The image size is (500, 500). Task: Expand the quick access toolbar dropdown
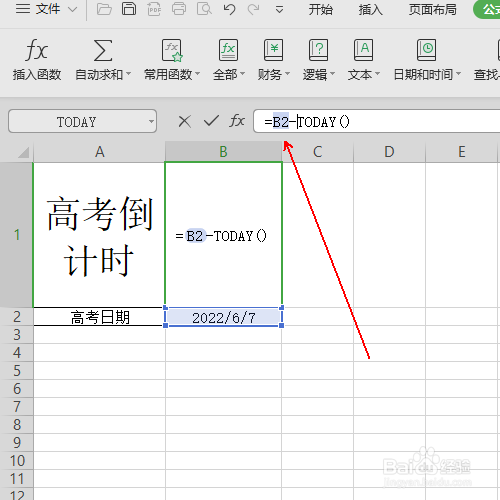279,9
